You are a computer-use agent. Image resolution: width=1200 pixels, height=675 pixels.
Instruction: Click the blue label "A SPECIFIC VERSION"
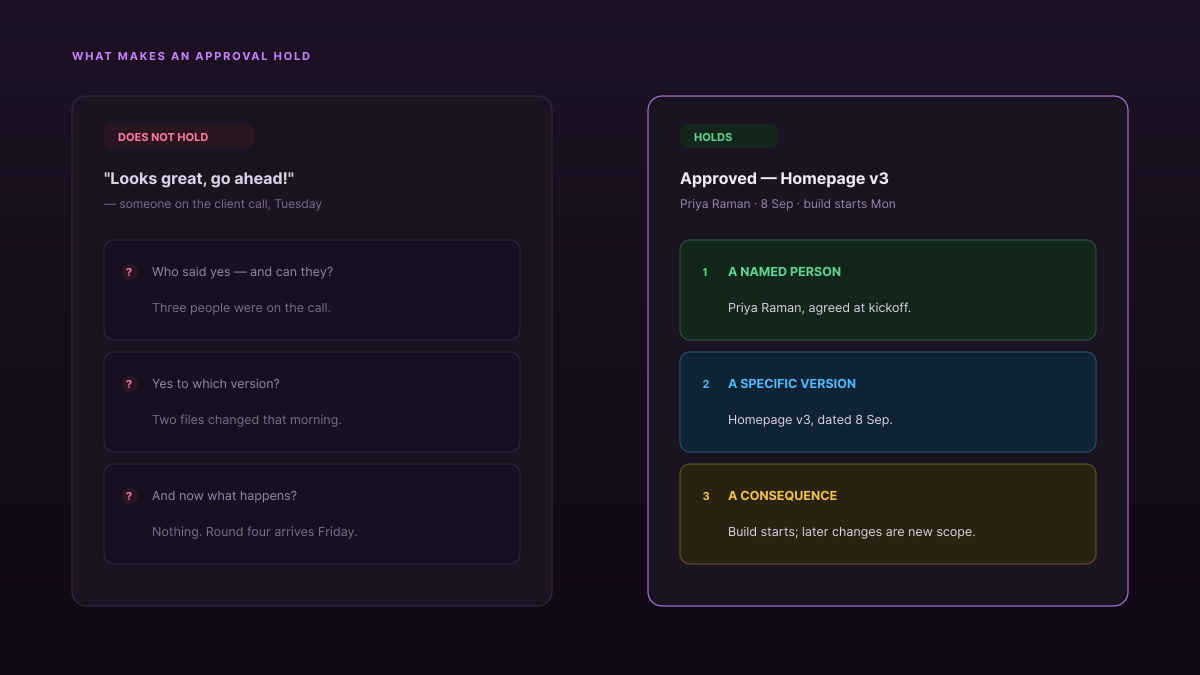tap(792, 384)
